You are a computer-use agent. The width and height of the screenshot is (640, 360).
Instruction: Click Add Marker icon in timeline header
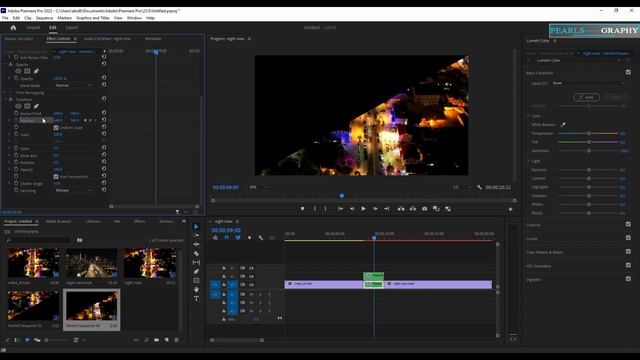coord(249,238)
